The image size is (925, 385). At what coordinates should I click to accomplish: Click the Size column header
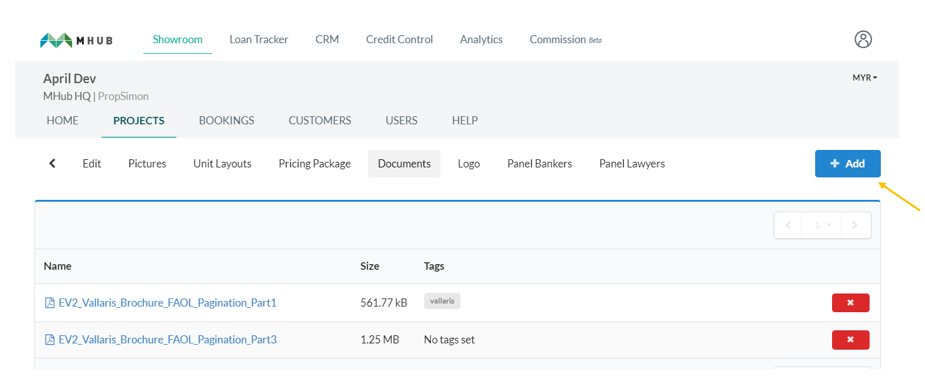click(x=370, y=266)
